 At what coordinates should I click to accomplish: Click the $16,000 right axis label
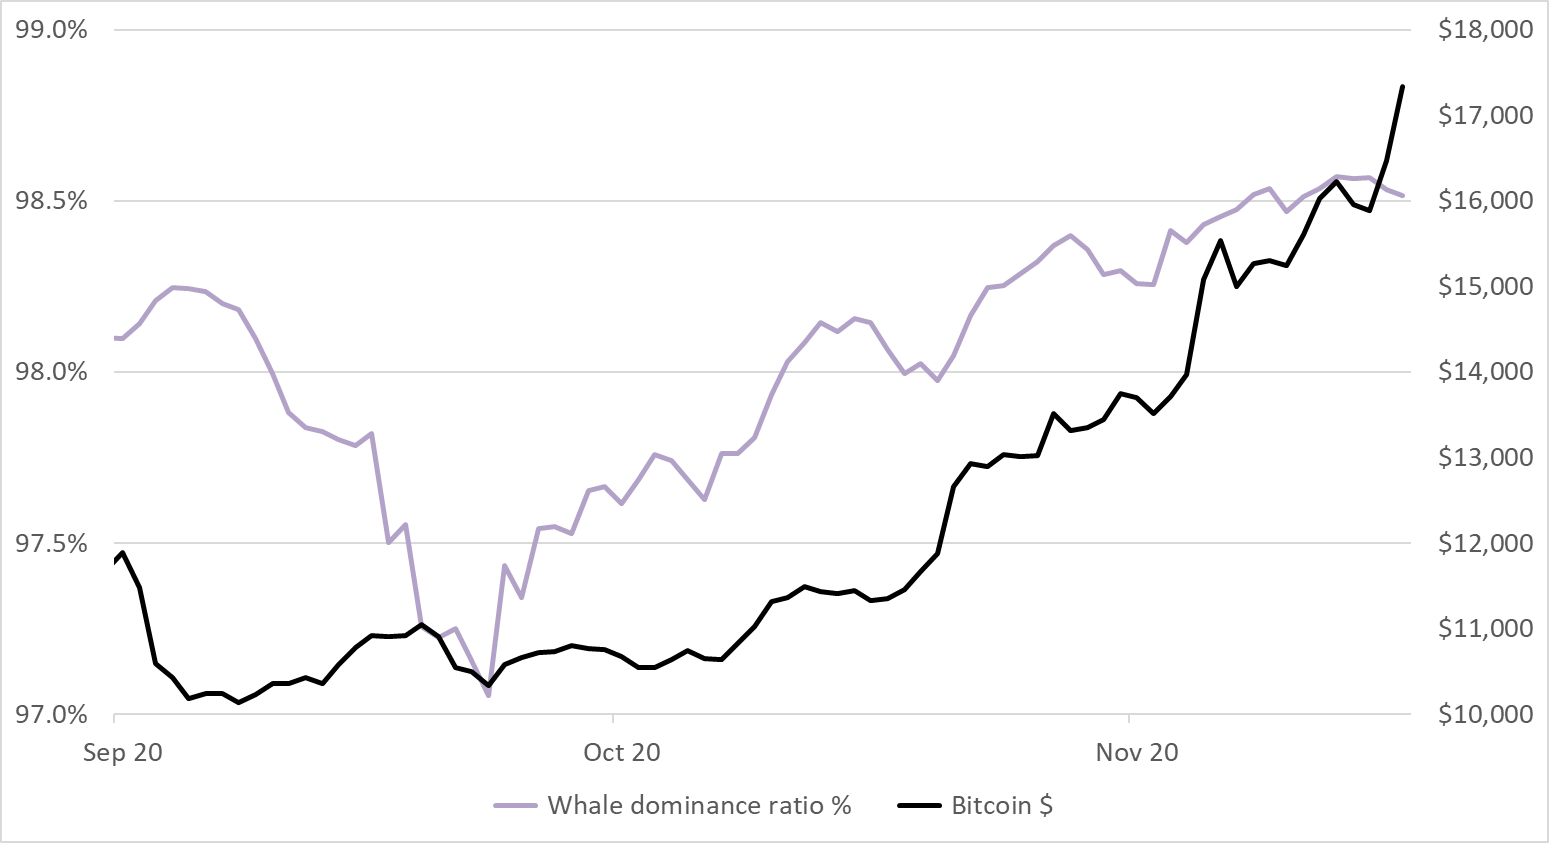pyautogui.click(x=1485, y=201)
